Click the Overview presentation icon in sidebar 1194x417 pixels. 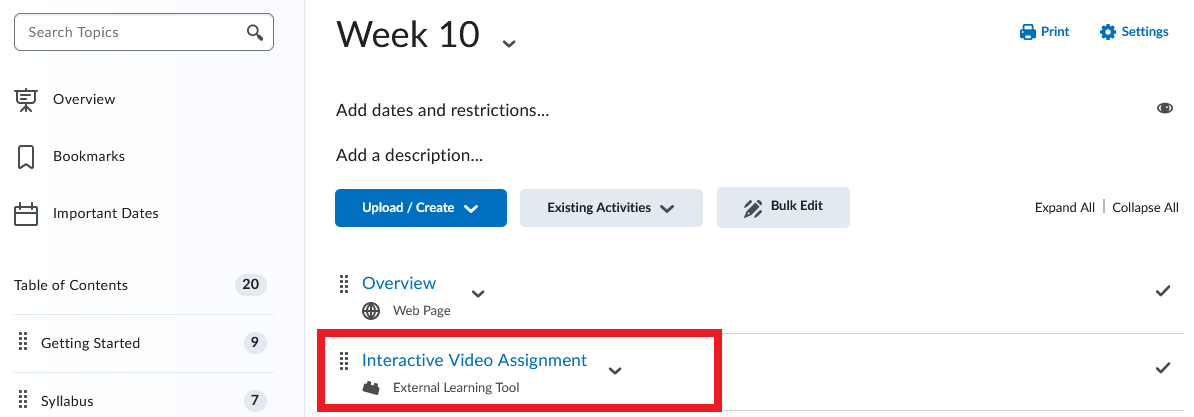coord(26,100)
